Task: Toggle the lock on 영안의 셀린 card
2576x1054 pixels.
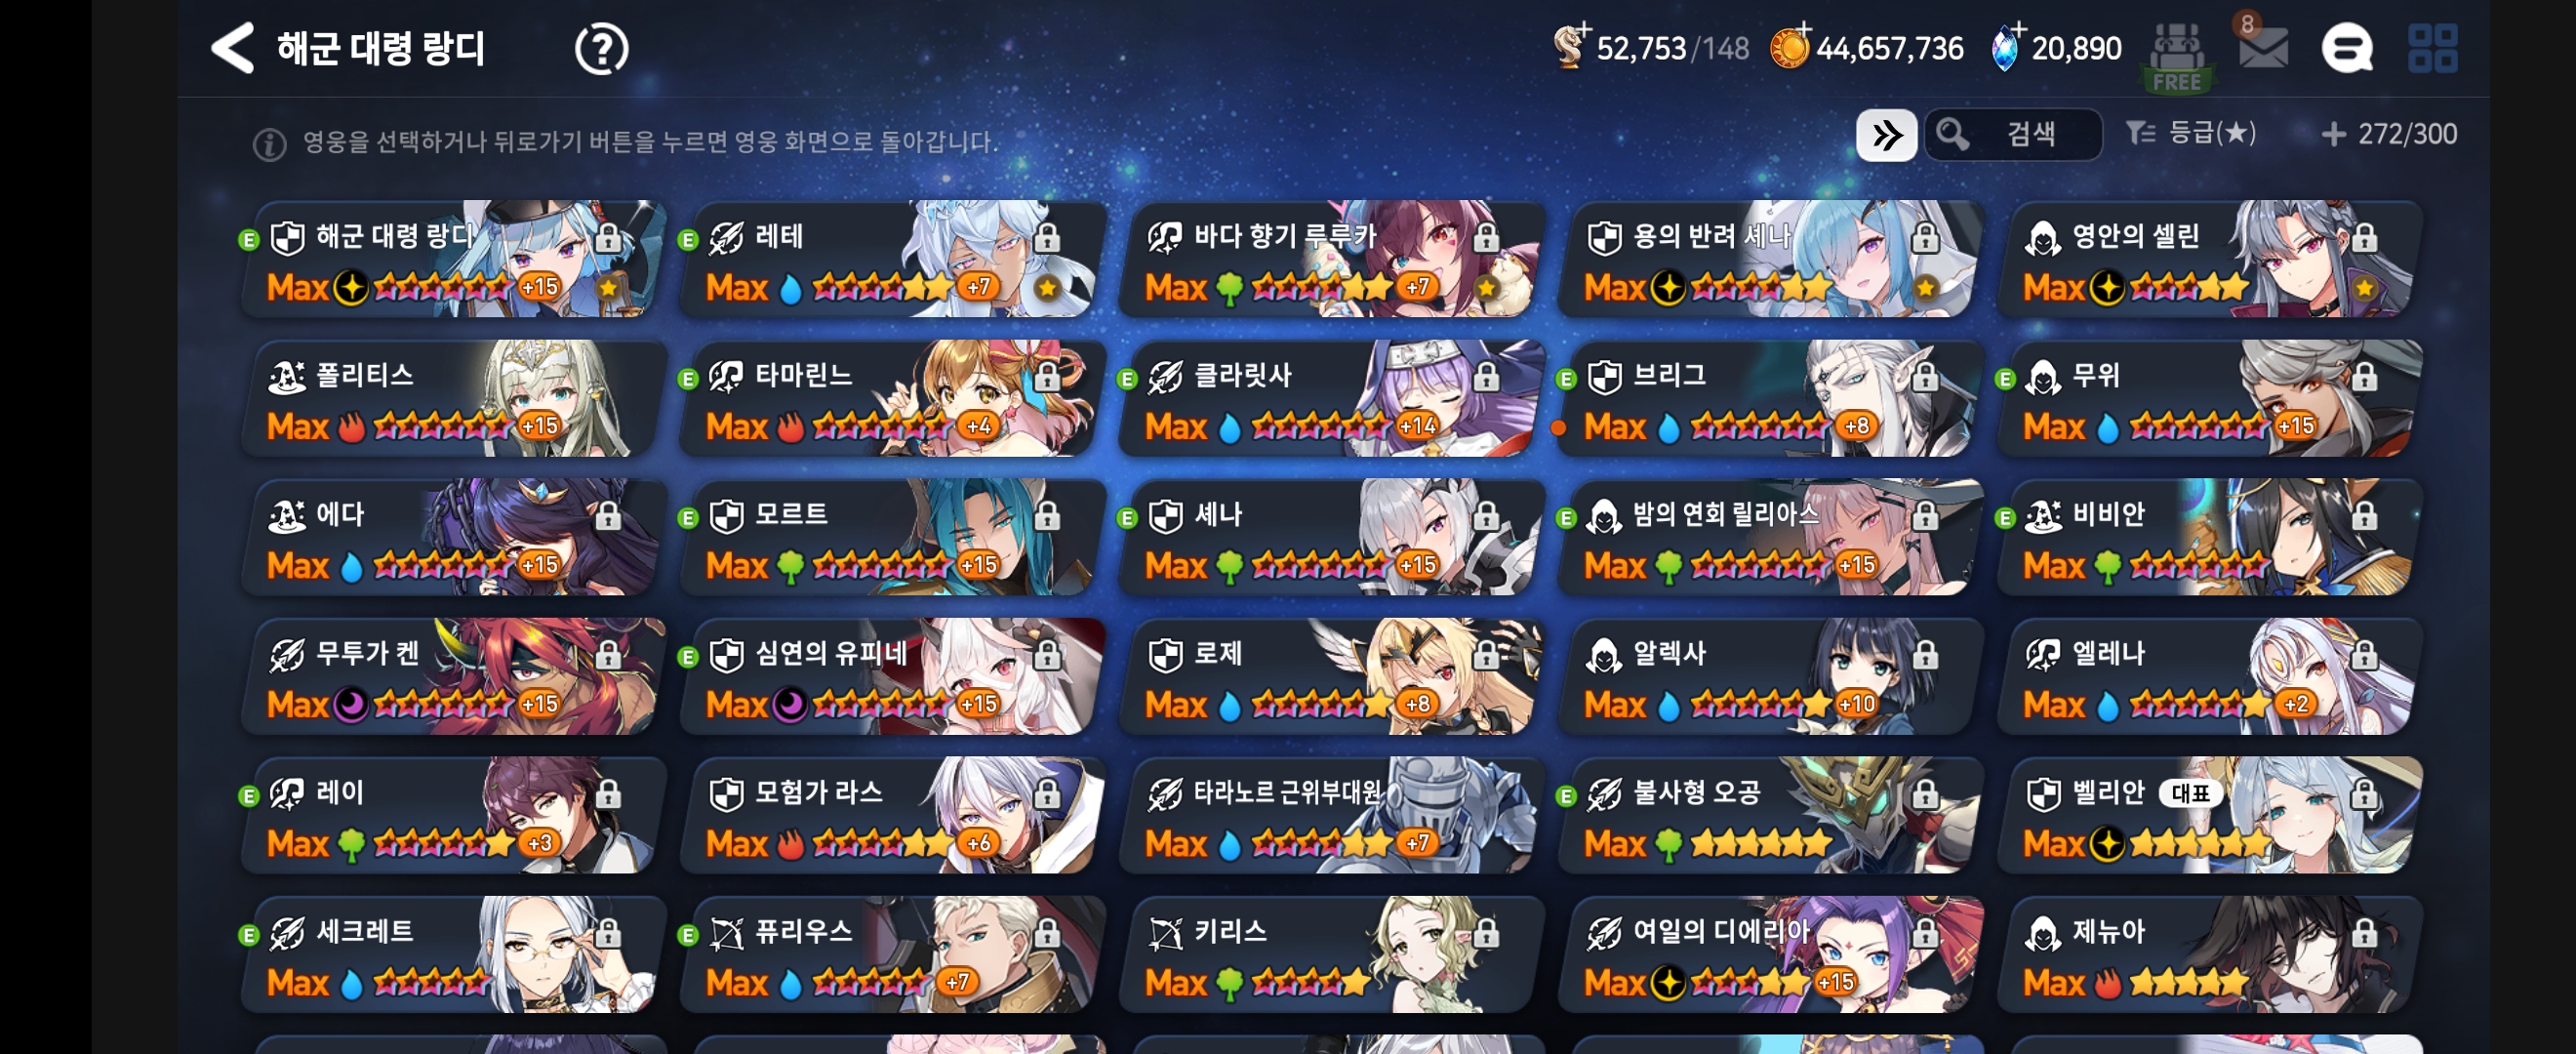Action: coord(2364,237)
